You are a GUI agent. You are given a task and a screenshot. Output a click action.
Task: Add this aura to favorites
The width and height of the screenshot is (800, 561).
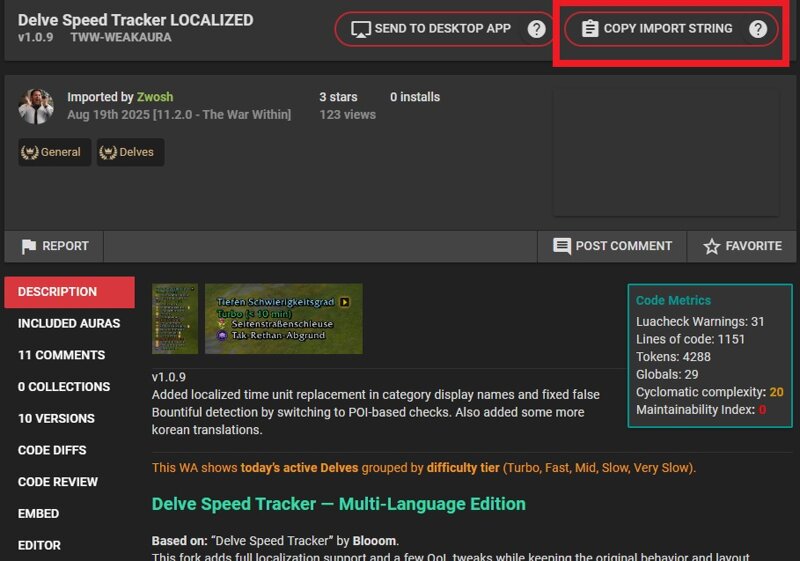coord(742,246)
